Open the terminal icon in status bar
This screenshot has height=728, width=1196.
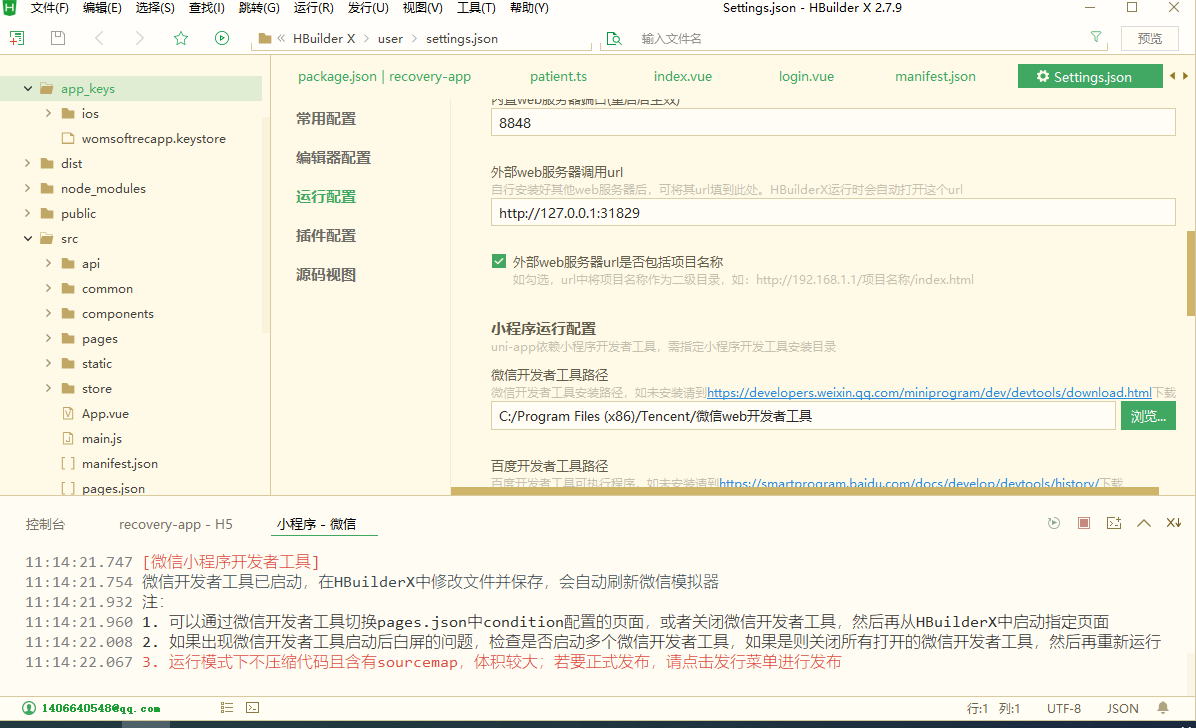(x=252, y=708)
